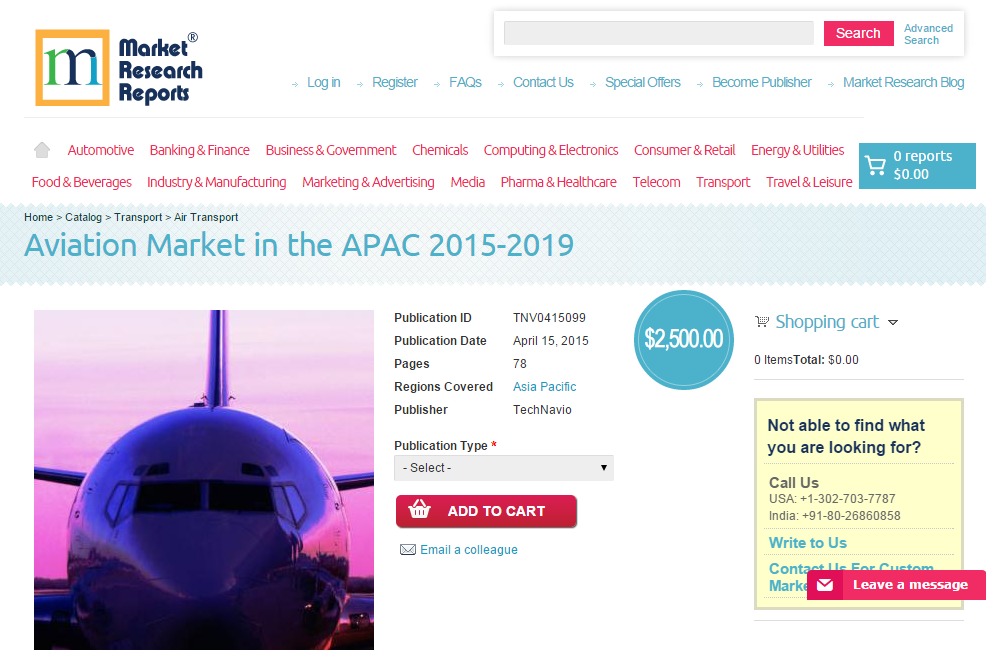Click the basket icon inside ADD TO CART

point(422,511)
